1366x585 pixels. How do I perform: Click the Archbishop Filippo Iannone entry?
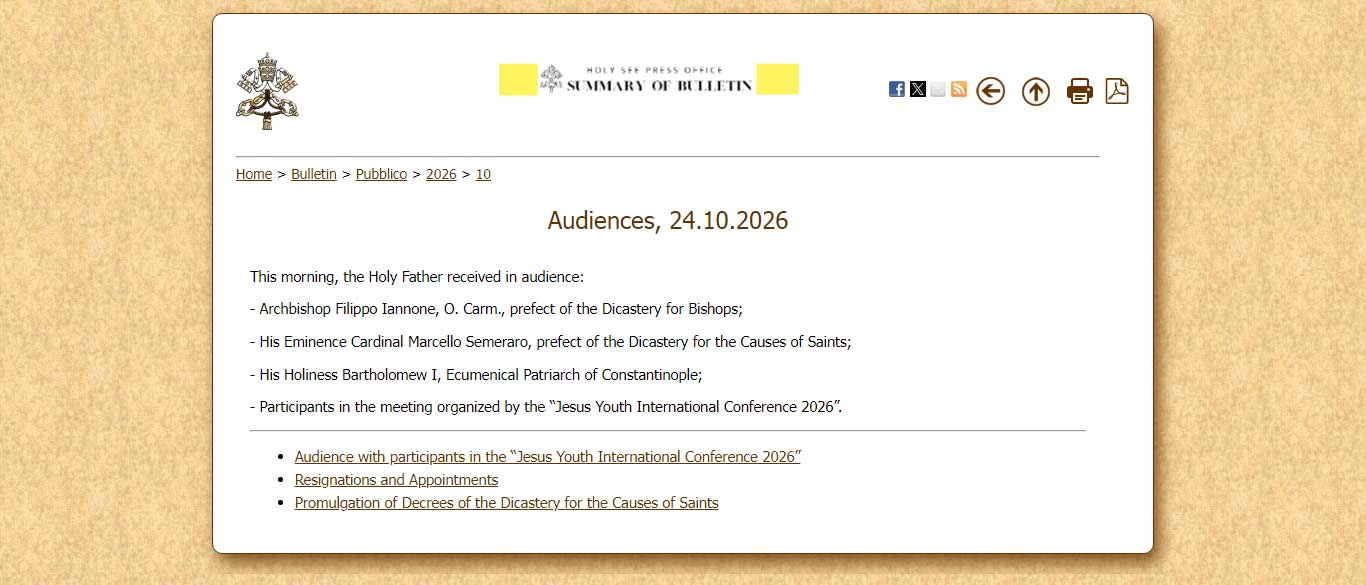(496, 309)
